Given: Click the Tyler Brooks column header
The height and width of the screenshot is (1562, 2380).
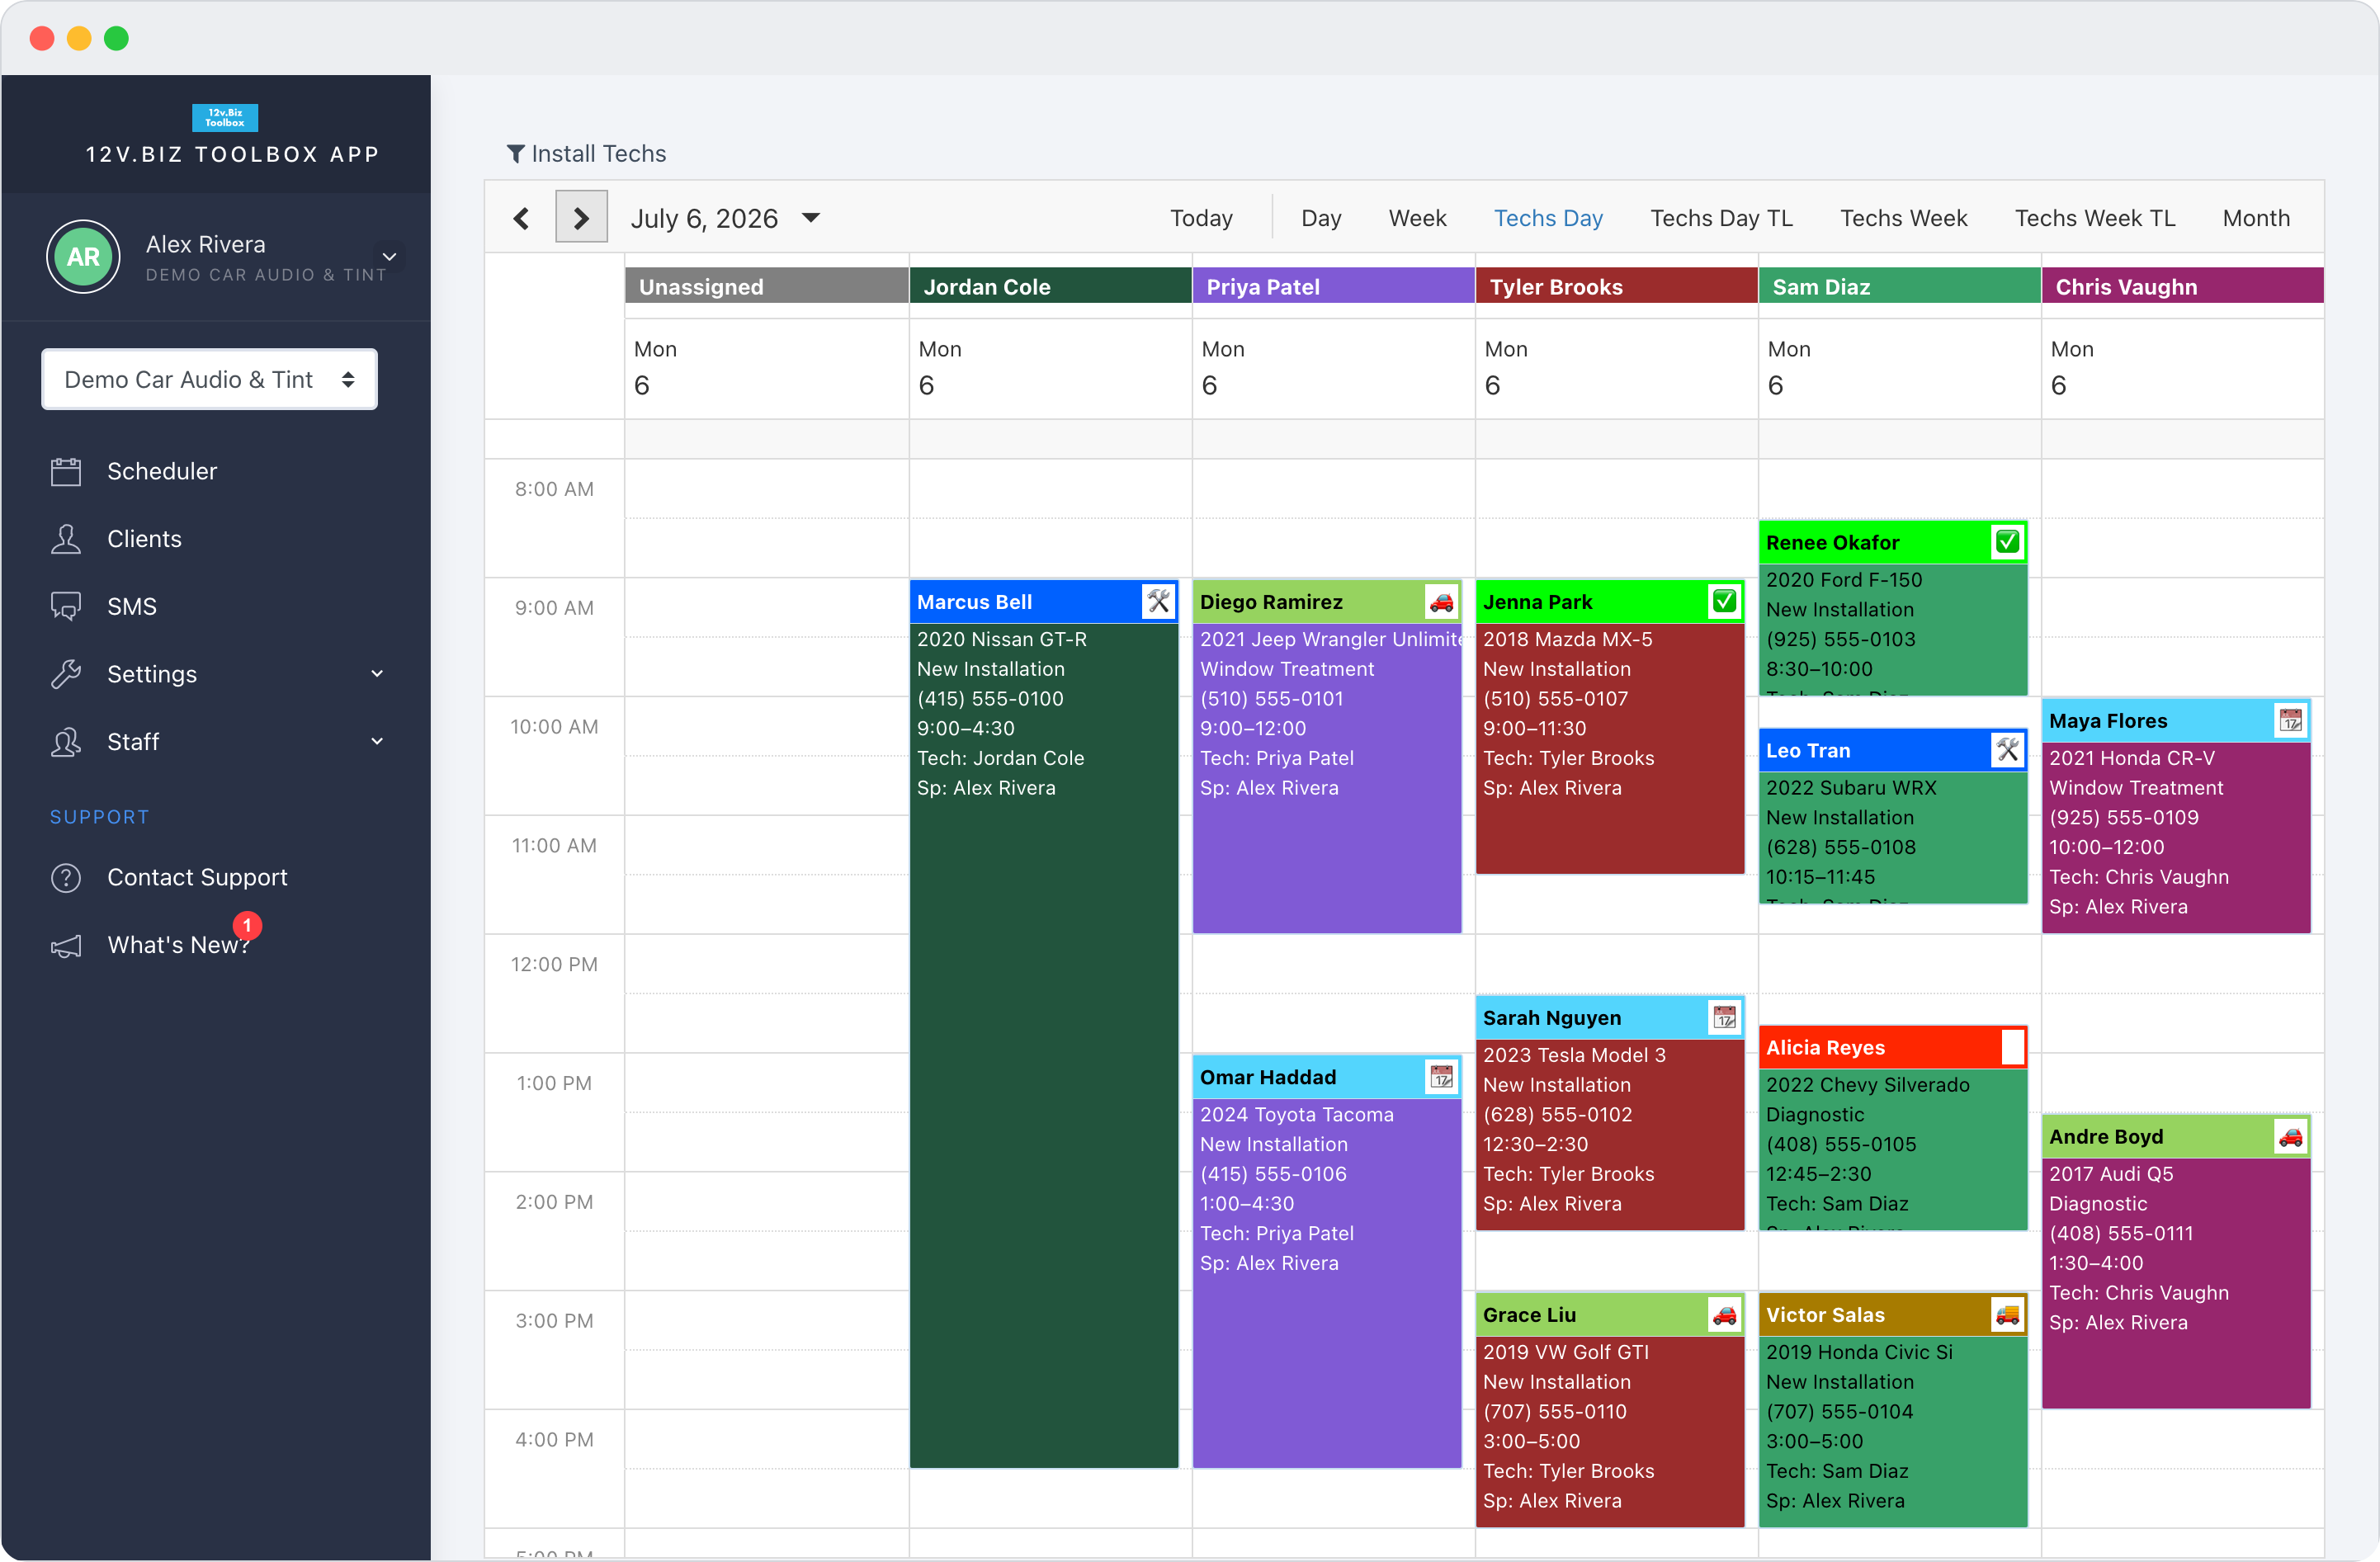Looking at the screenshot, I should 1617,286.
